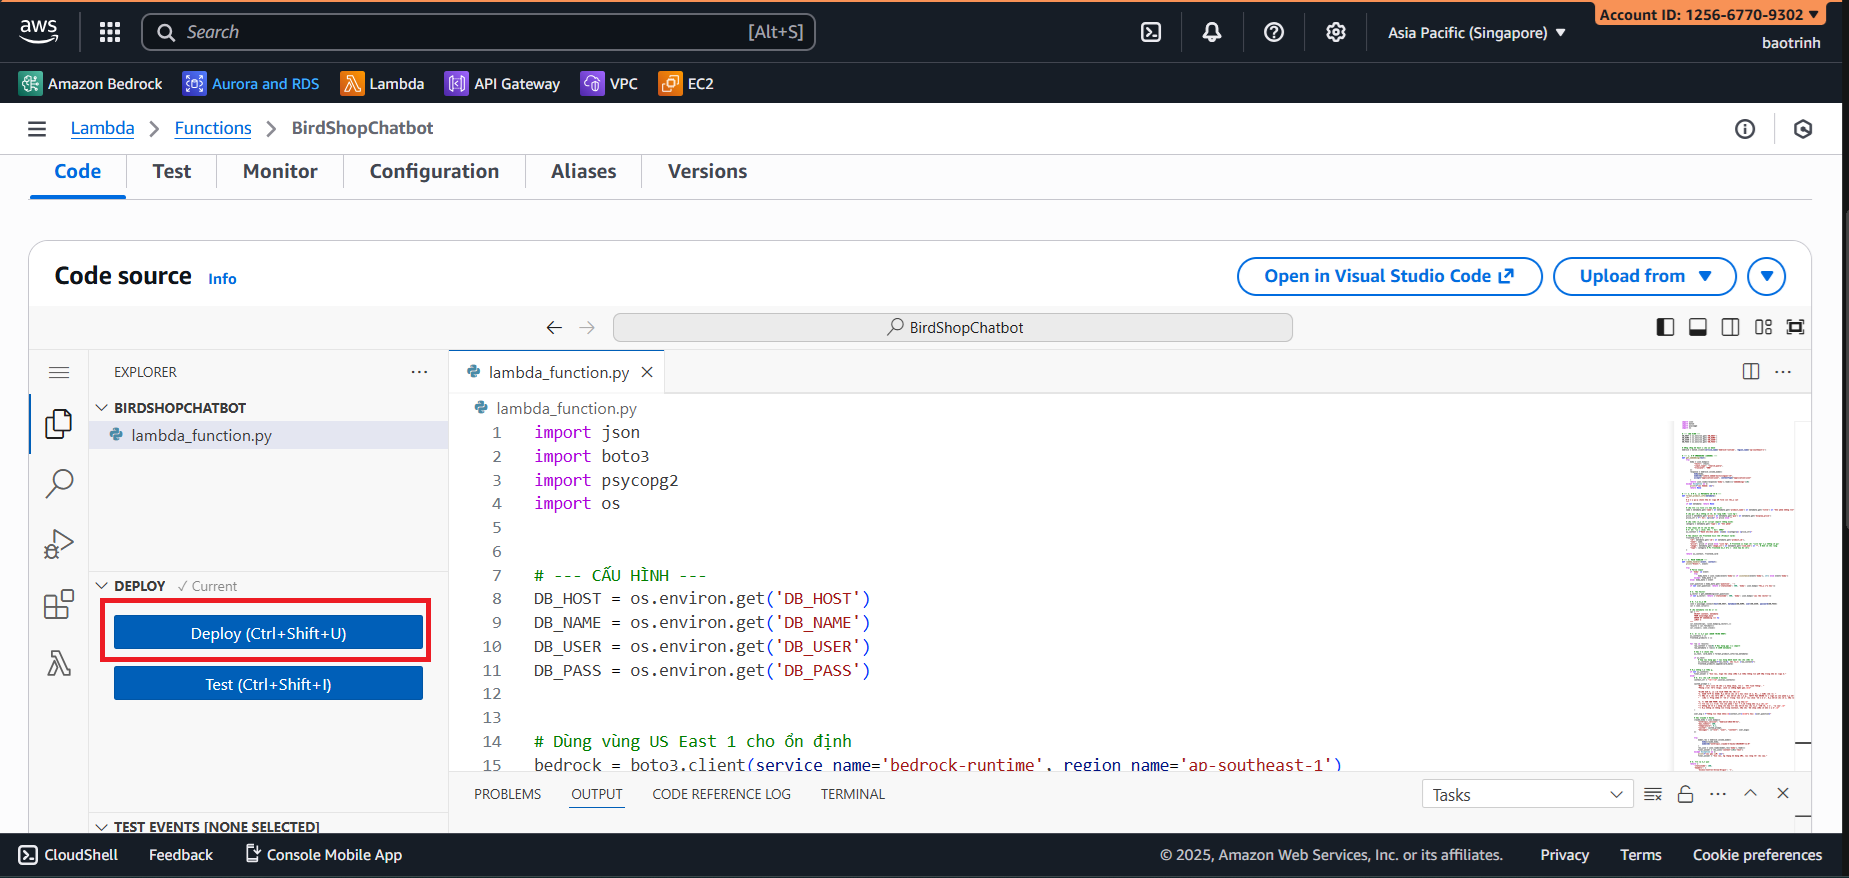Open the EC2 shortcut

686,84
